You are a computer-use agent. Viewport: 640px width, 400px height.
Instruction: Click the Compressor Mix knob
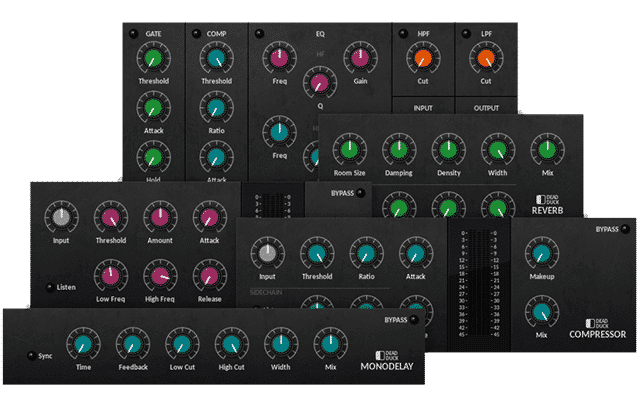tap(542, 312)
